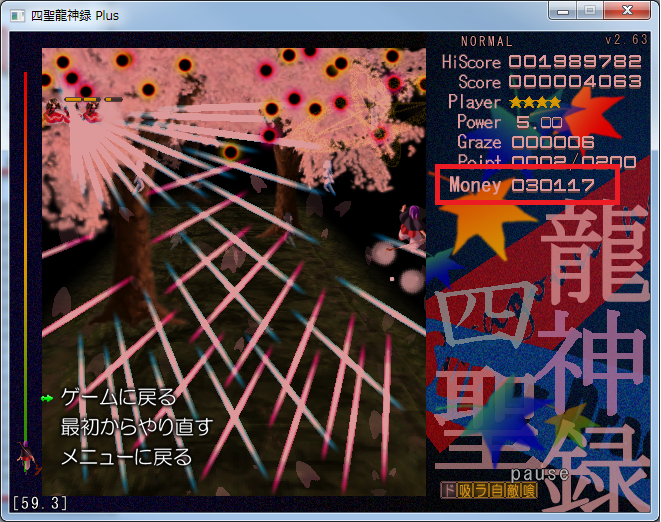Screen dimensions: 661x522
Task: Click the 自 status indicator icon
Action: 497,490
